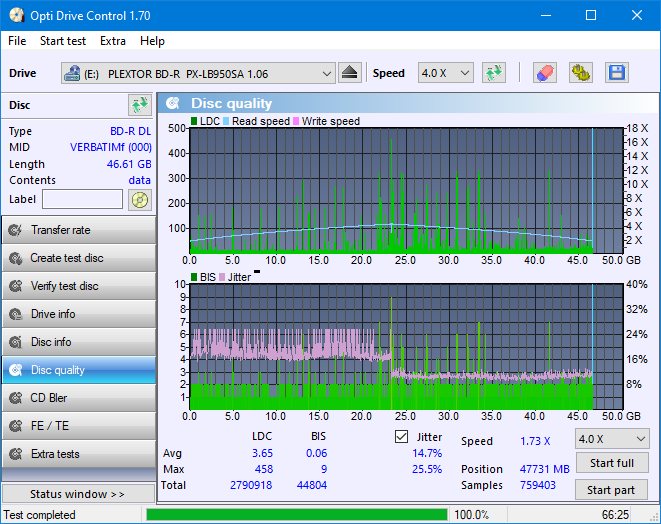Open Extra tests page
661x524 pixels.
pos(79,454)
